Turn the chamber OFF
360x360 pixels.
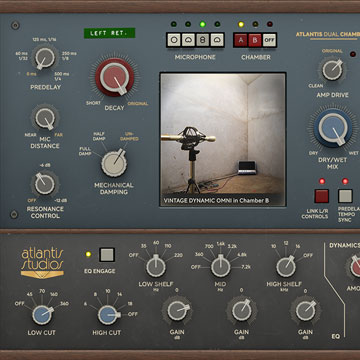point(269,40)
